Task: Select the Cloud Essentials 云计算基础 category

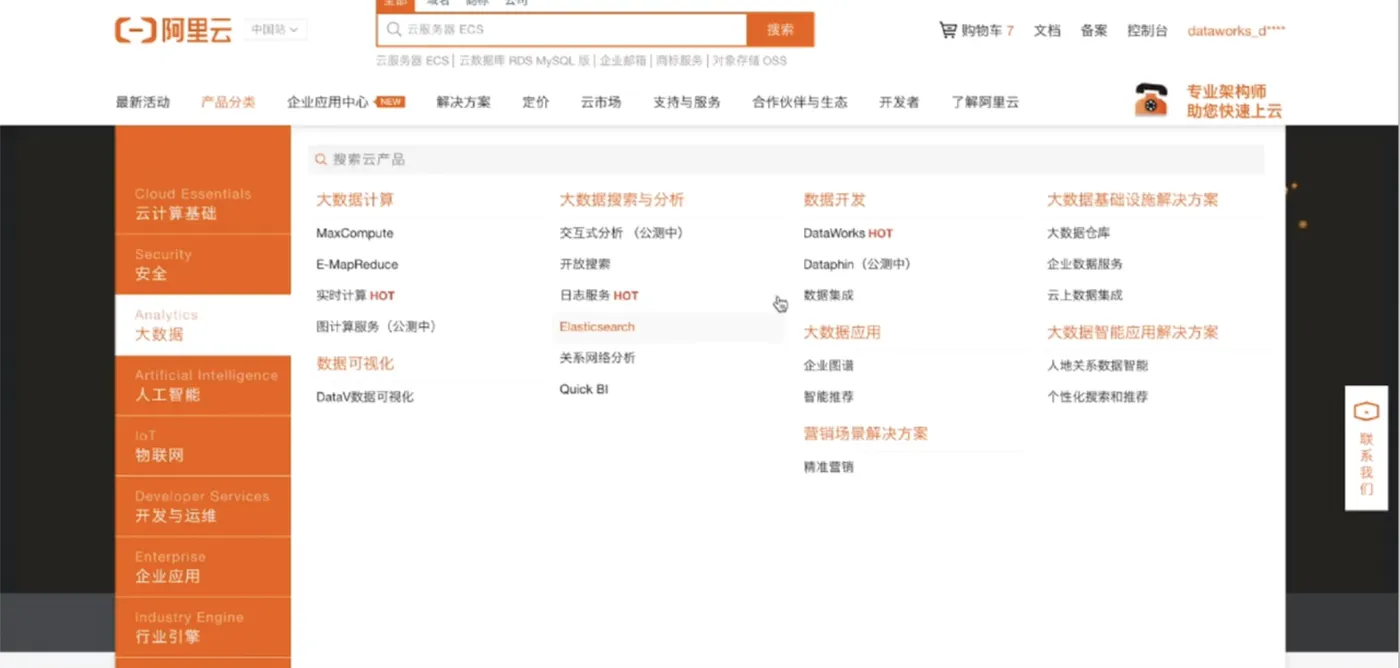Action: 203,204
